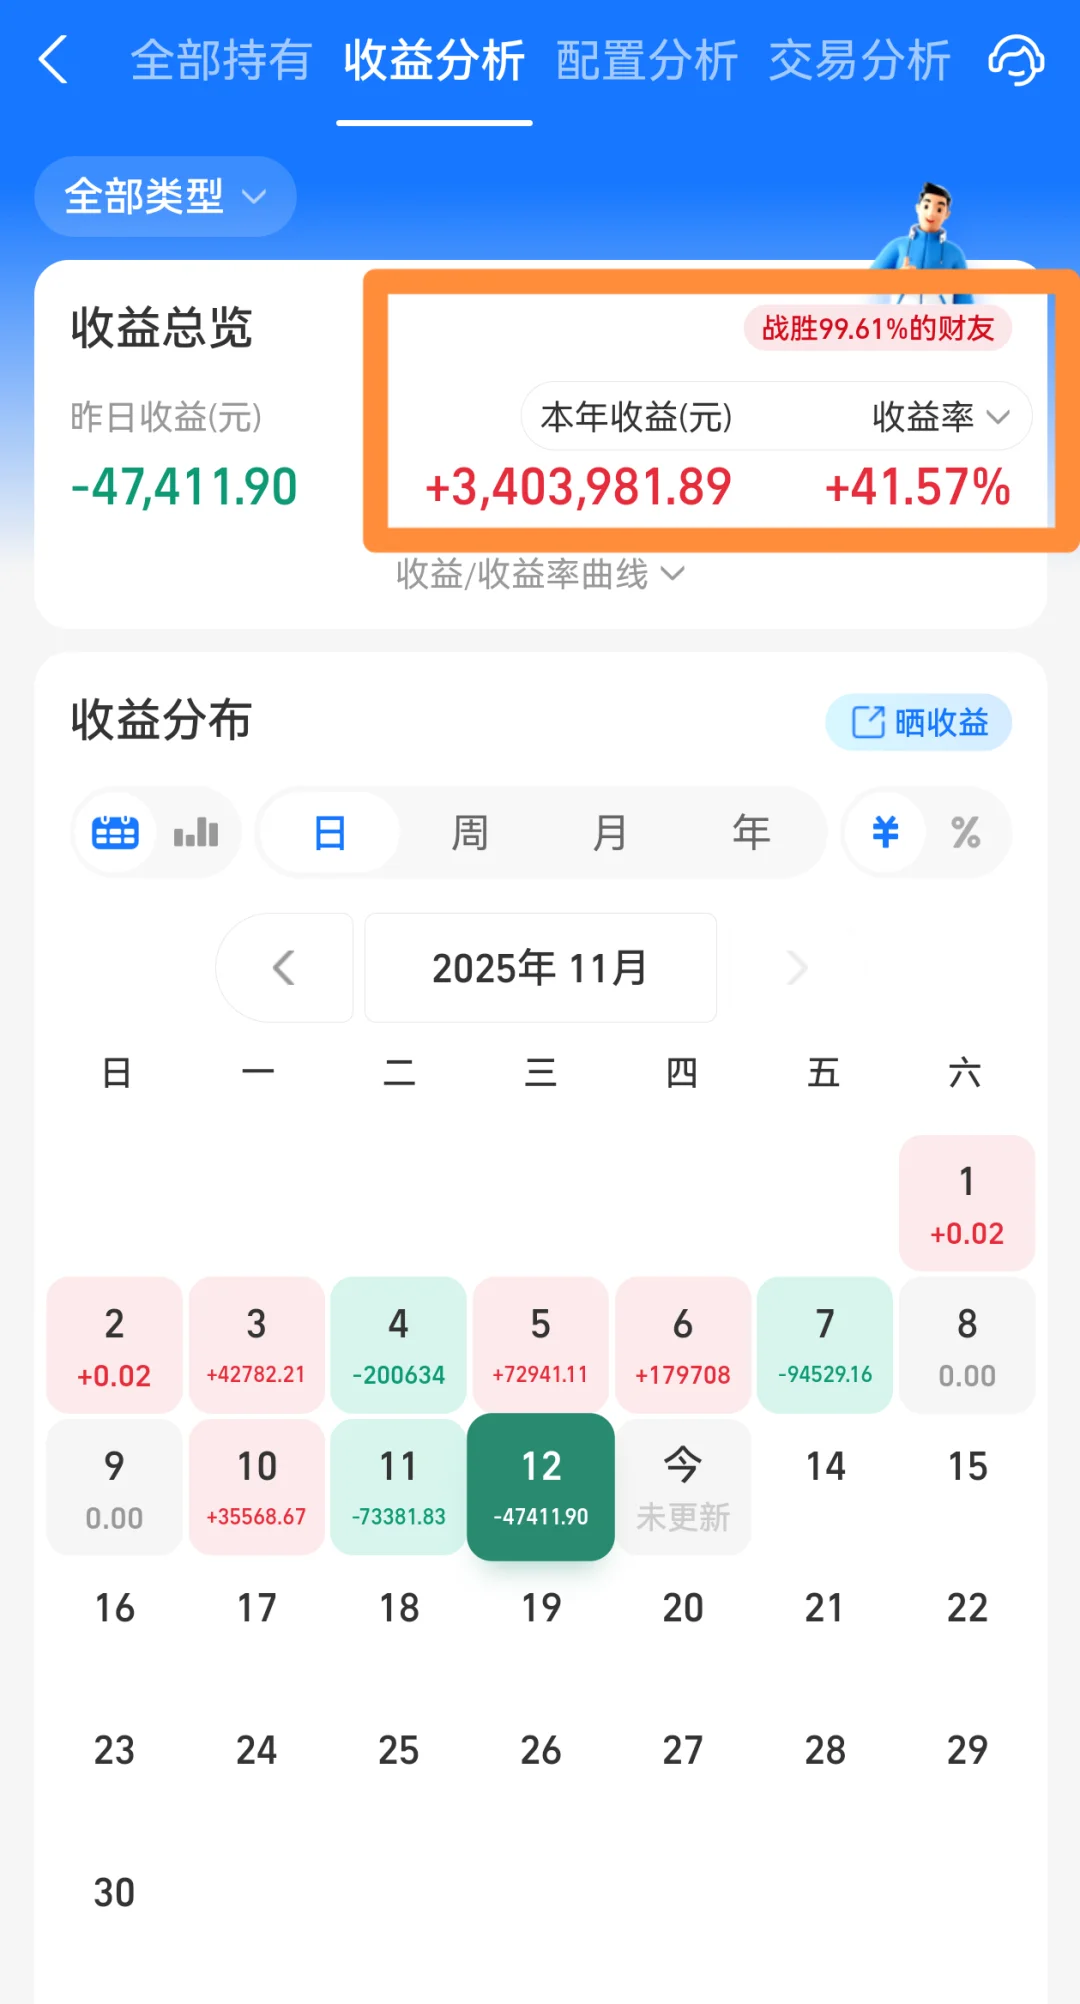Image resolution: width=1080 pixels, height=2004 pixels.
Task: Select November 11 showing -73381.83
Action: (398, 1487)
